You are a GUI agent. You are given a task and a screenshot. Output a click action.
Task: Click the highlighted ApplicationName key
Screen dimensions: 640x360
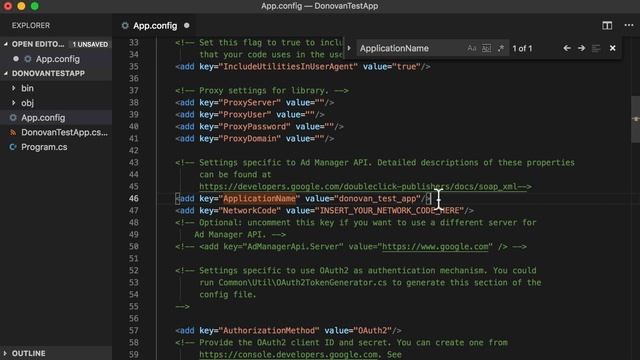(x=260, y=198)
